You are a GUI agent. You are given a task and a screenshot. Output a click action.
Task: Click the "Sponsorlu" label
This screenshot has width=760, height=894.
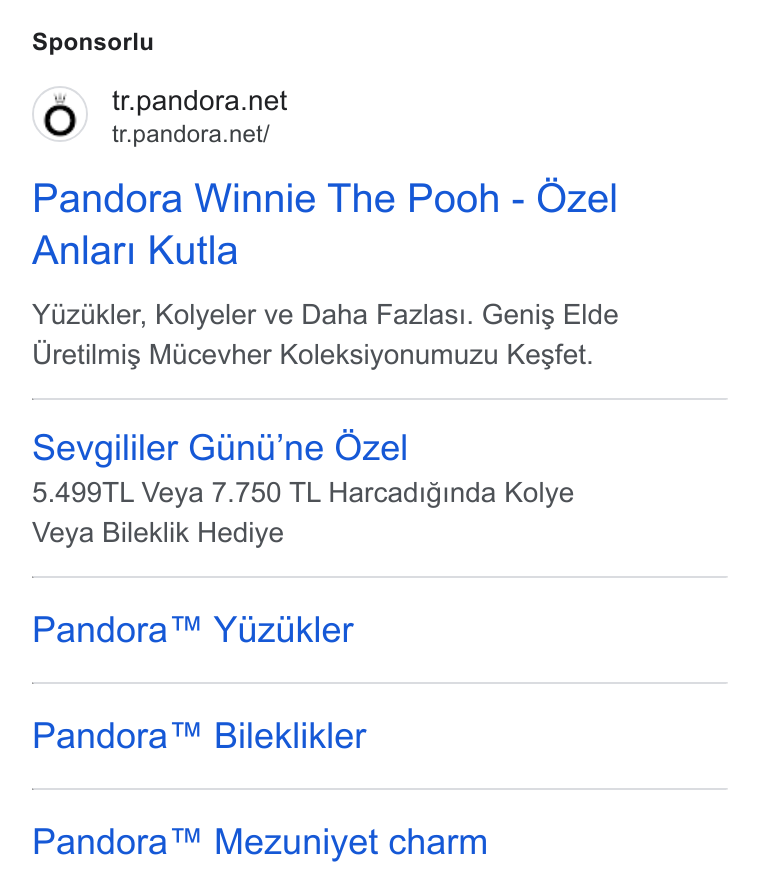click(93, 42)
